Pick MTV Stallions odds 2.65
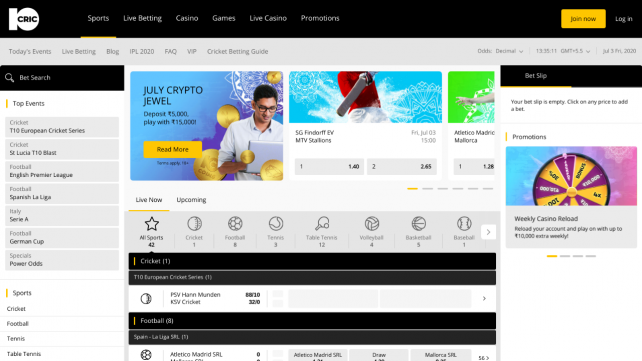 (x=402, y=167)
